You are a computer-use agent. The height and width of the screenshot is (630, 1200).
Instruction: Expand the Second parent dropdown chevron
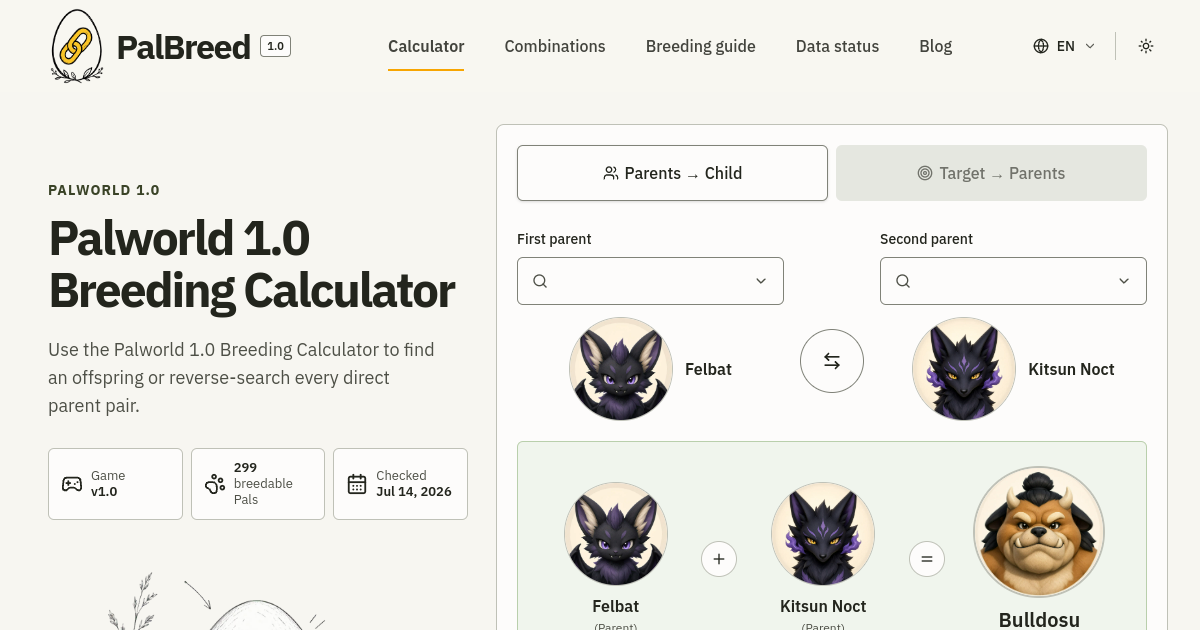(x=1124, y=281)
